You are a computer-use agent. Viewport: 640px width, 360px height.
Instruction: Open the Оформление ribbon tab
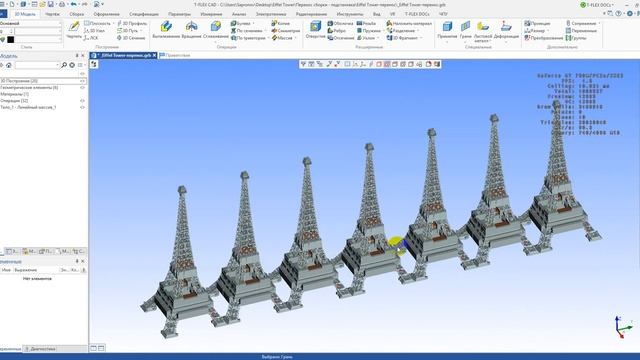(107, 14)
